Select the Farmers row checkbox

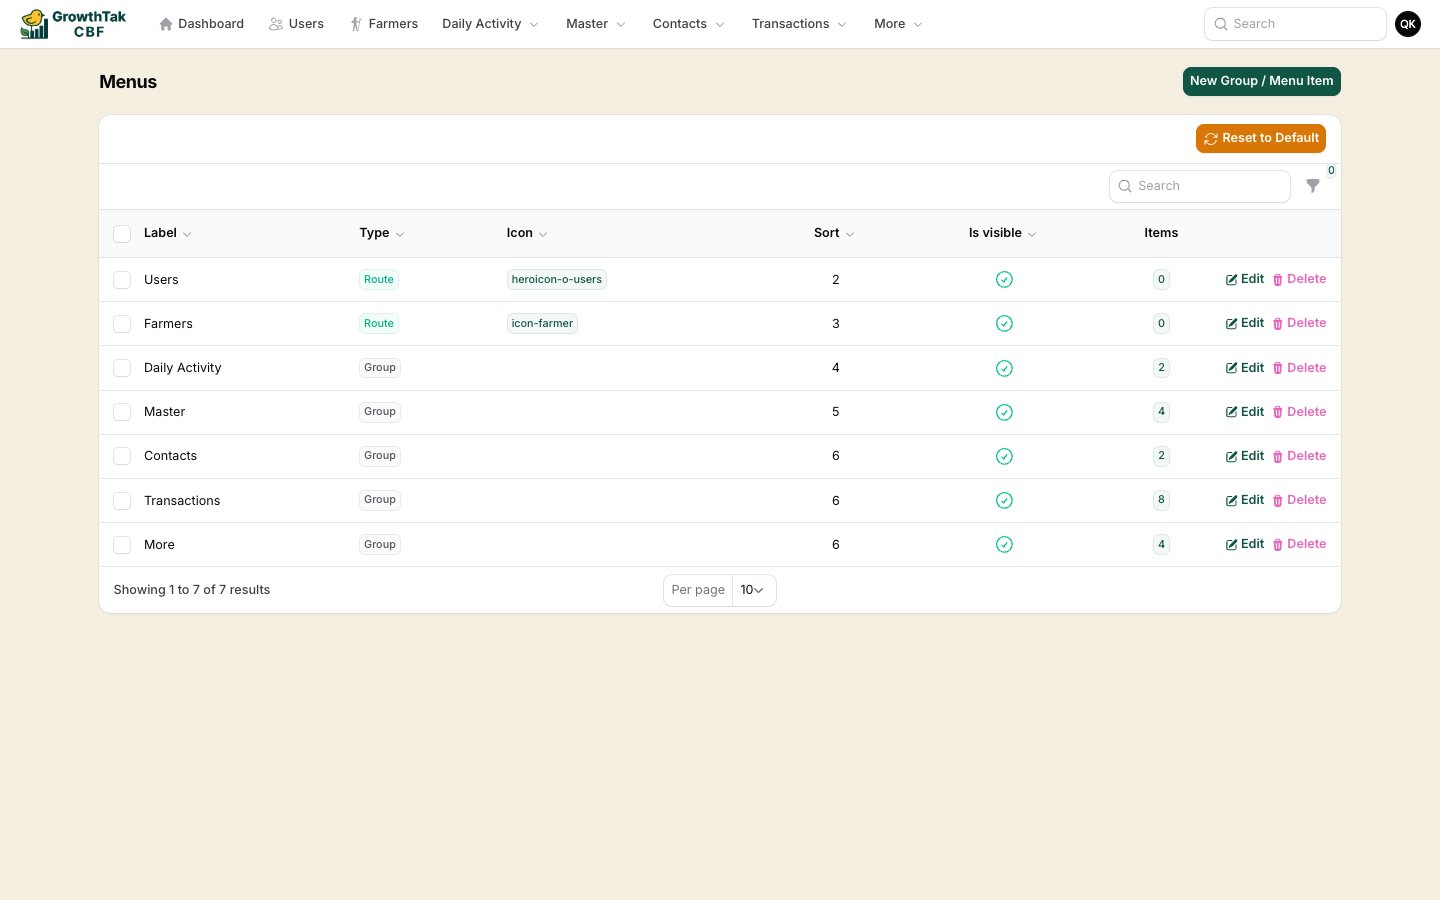pyautogui.click(x=122, y=324)
